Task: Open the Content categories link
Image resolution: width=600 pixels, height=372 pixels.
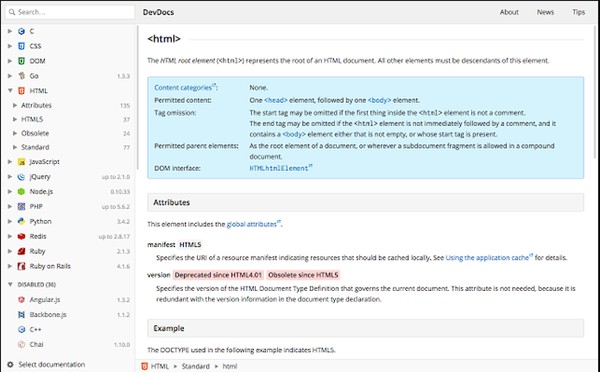Action: point(185,88)
